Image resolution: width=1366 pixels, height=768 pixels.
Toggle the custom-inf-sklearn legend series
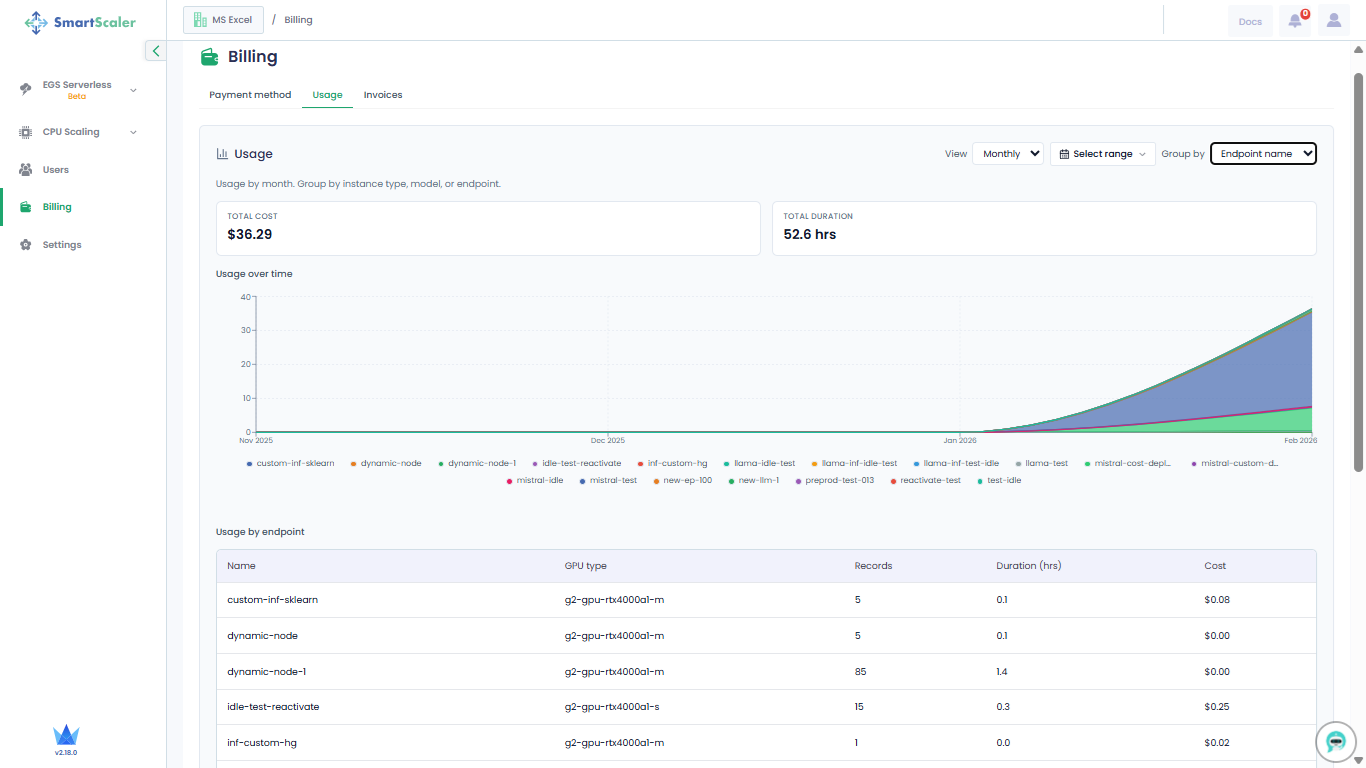pyautogui.click(x=290, y=464)
